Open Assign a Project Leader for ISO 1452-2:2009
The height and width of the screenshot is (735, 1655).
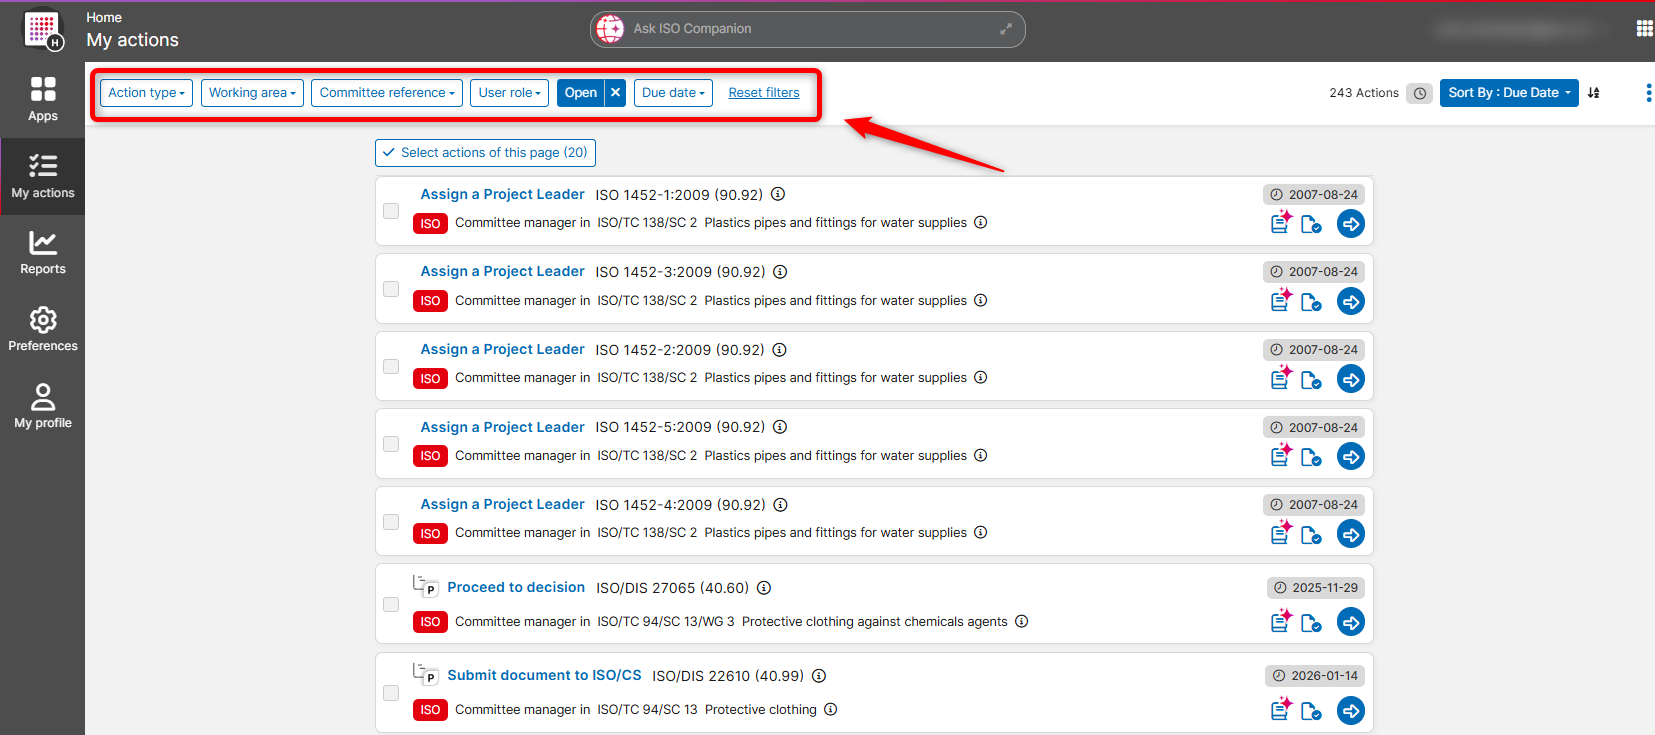502,349
